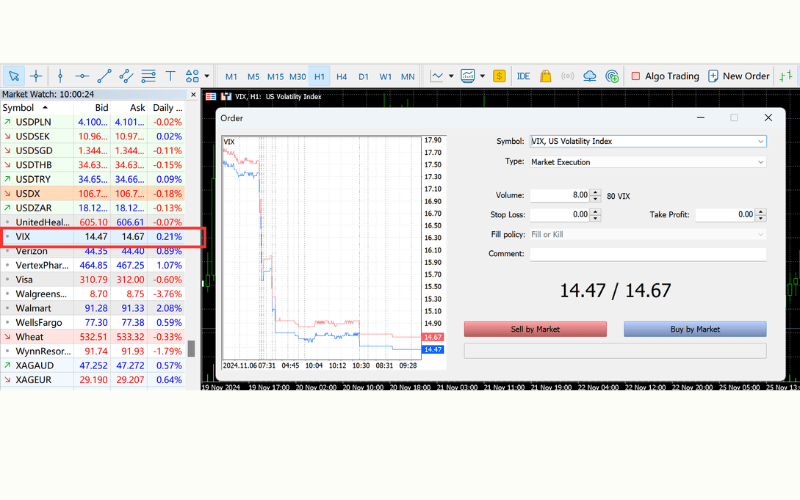The height and width of the screenshot is (500, 800).
Task: Toggle Algo Trading on
Action: [665, 76]
